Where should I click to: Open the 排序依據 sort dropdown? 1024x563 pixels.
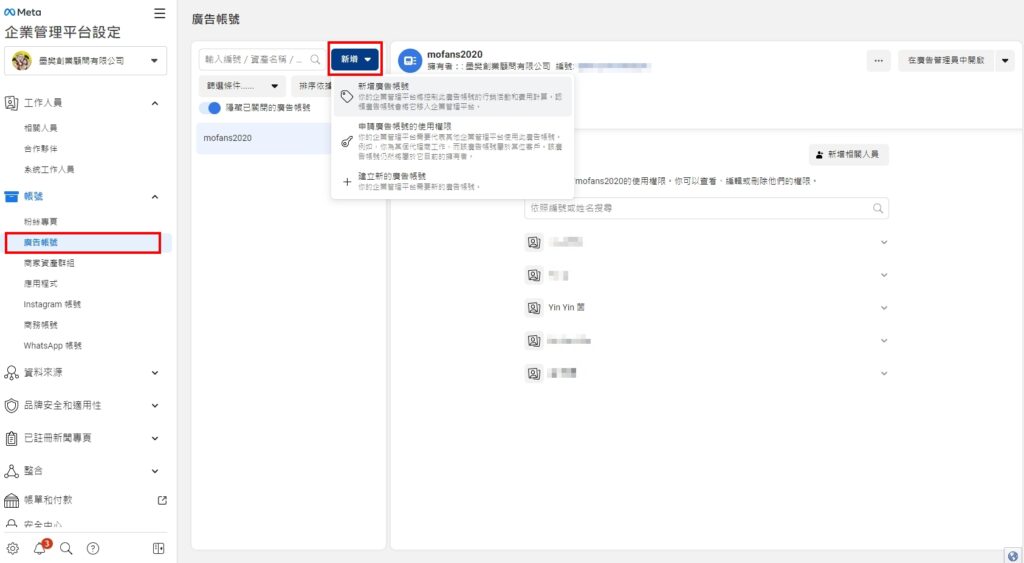[x=311, y=86]
